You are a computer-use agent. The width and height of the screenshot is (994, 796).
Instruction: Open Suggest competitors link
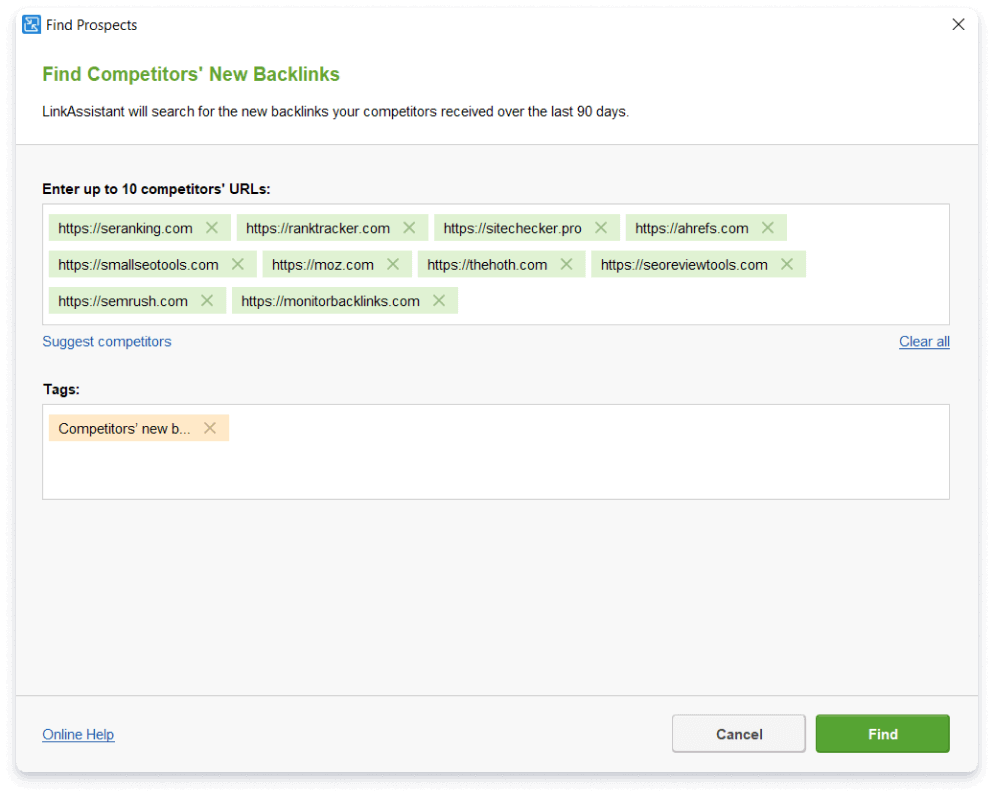(106, 342)
